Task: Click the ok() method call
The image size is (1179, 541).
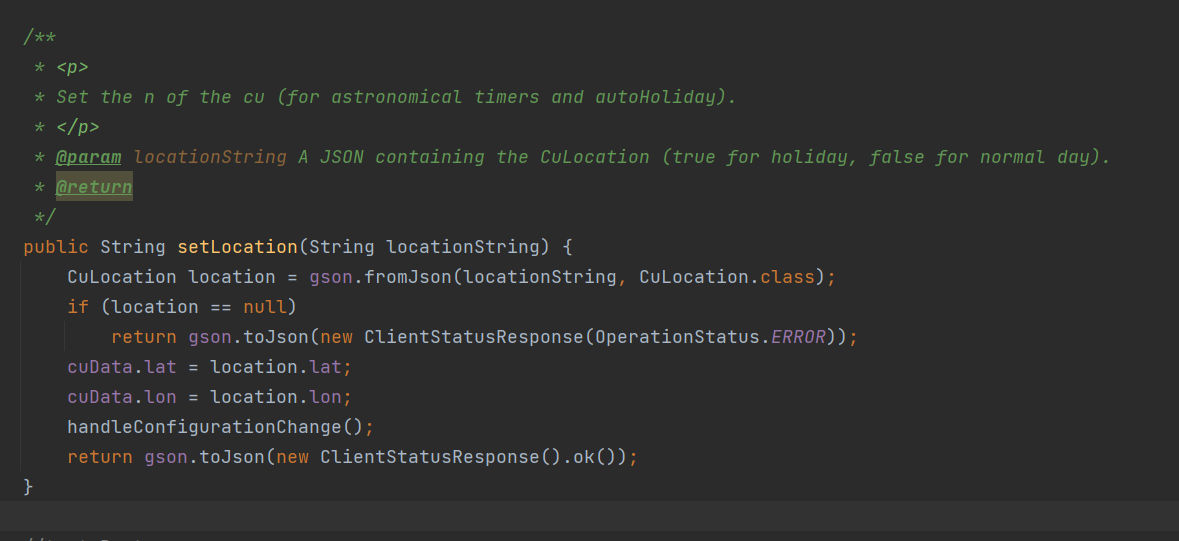Action: (x=589, y=457)
